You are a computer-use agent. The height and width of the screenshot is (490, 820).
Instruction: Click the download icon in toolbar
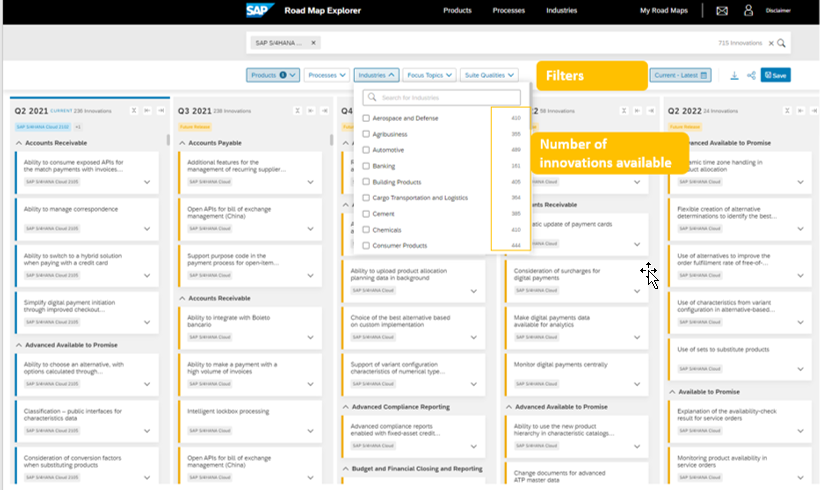pyautogui.click(x=735, y=75)
